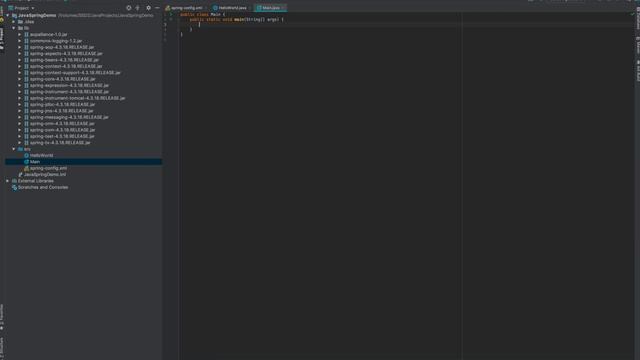Switch to the HelloWorld.java editor tab
The width and height of the screenshot is (640, 360).
[232, 8]
